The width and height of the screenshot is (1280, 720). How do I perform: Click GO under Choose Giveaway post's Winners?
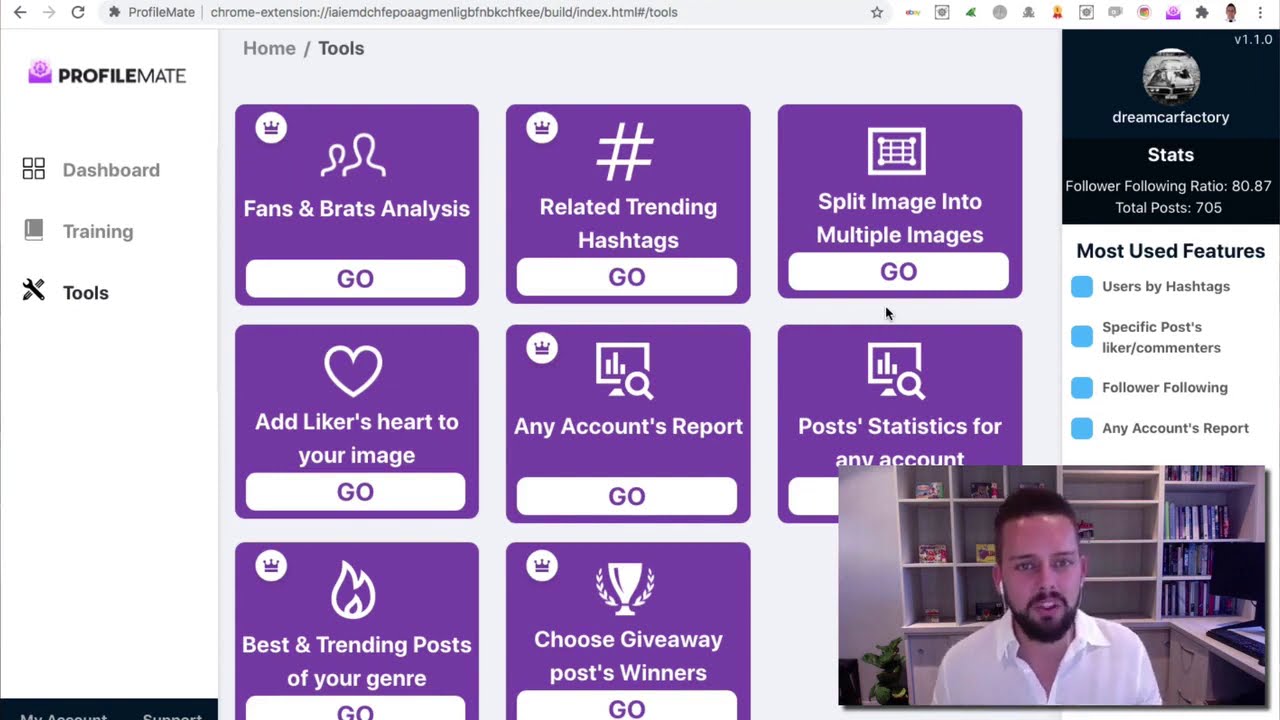[627, 707]
